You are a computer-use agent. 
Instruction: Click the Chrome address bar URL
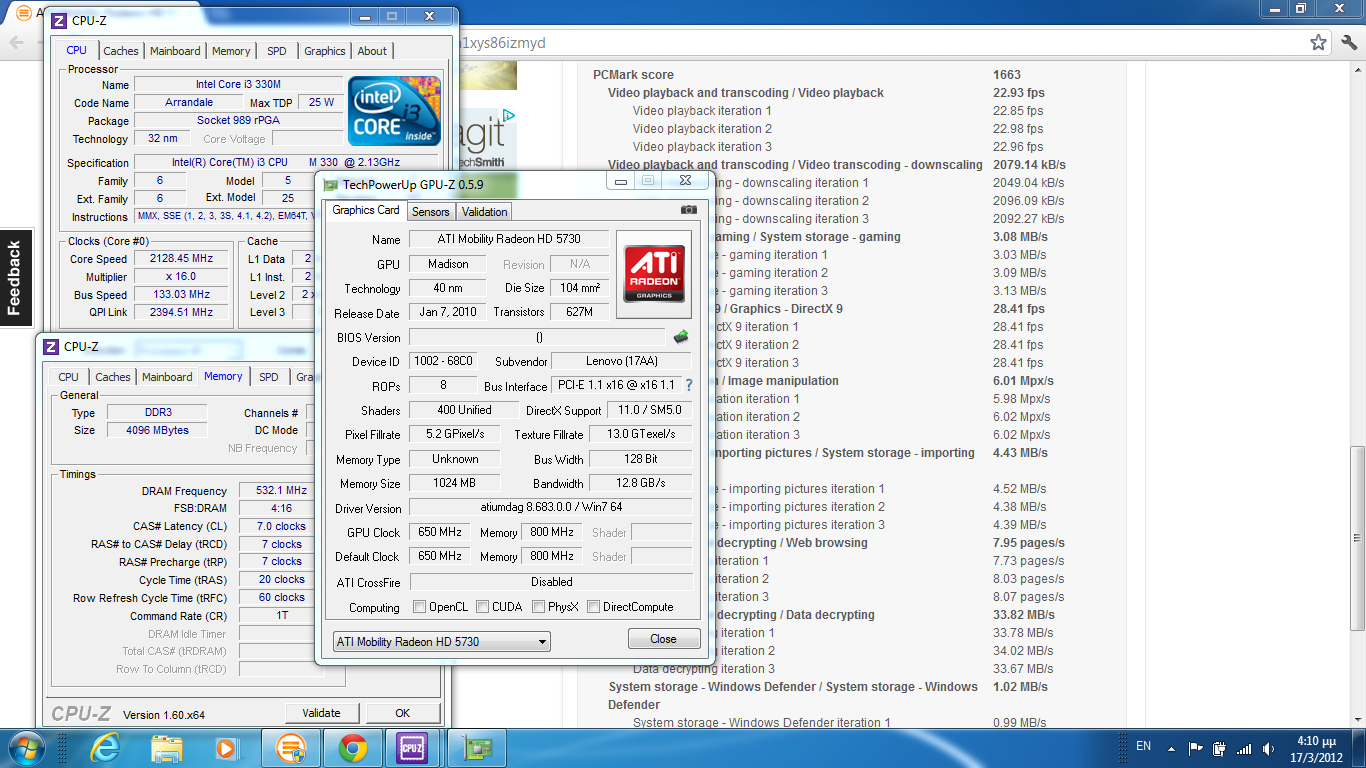(502, 43)
